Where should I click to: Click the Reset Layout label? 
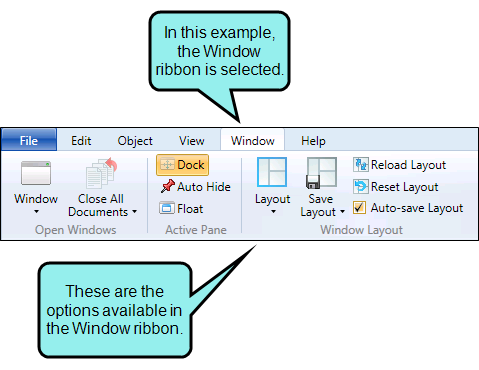(x=405, y=187)
